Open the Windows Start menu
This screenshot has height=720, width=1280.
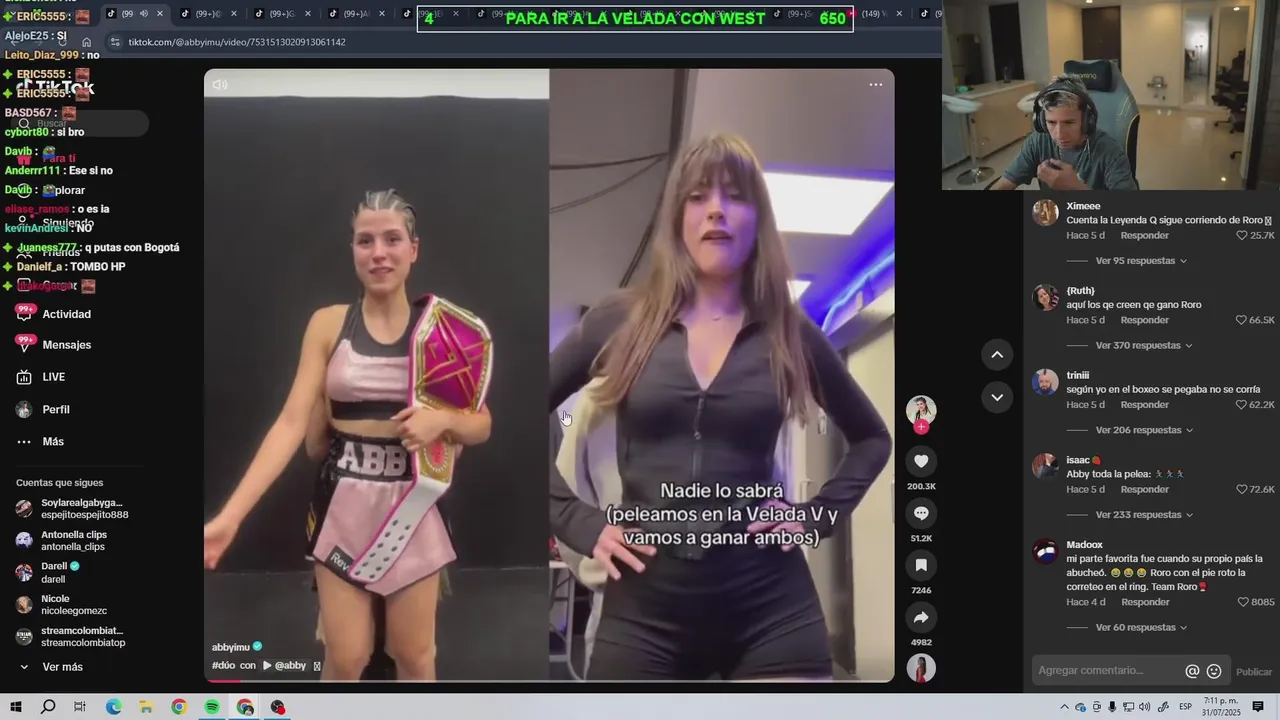[15, 707]
